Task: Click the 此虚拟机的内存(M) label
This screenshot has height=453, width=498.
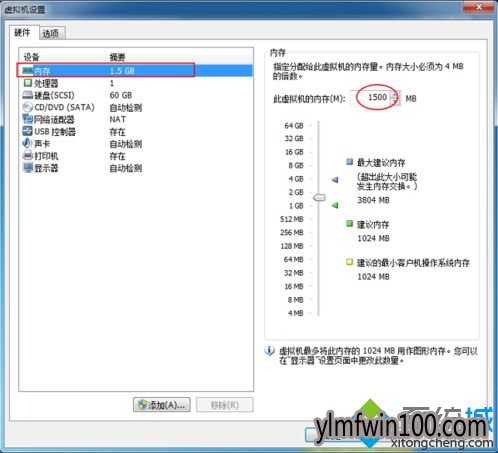Action: coord(309,99)
